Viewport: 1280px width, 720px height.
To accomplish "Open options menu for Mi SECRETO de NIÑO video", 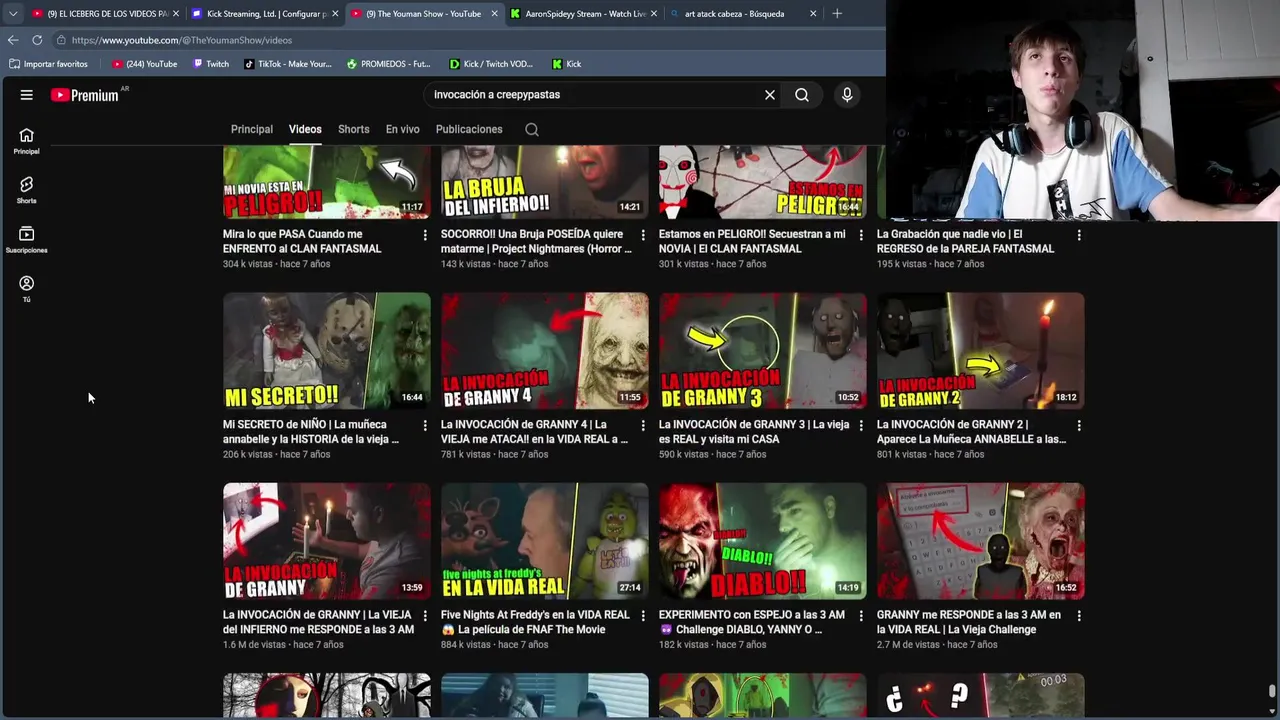I will [425, 426].
